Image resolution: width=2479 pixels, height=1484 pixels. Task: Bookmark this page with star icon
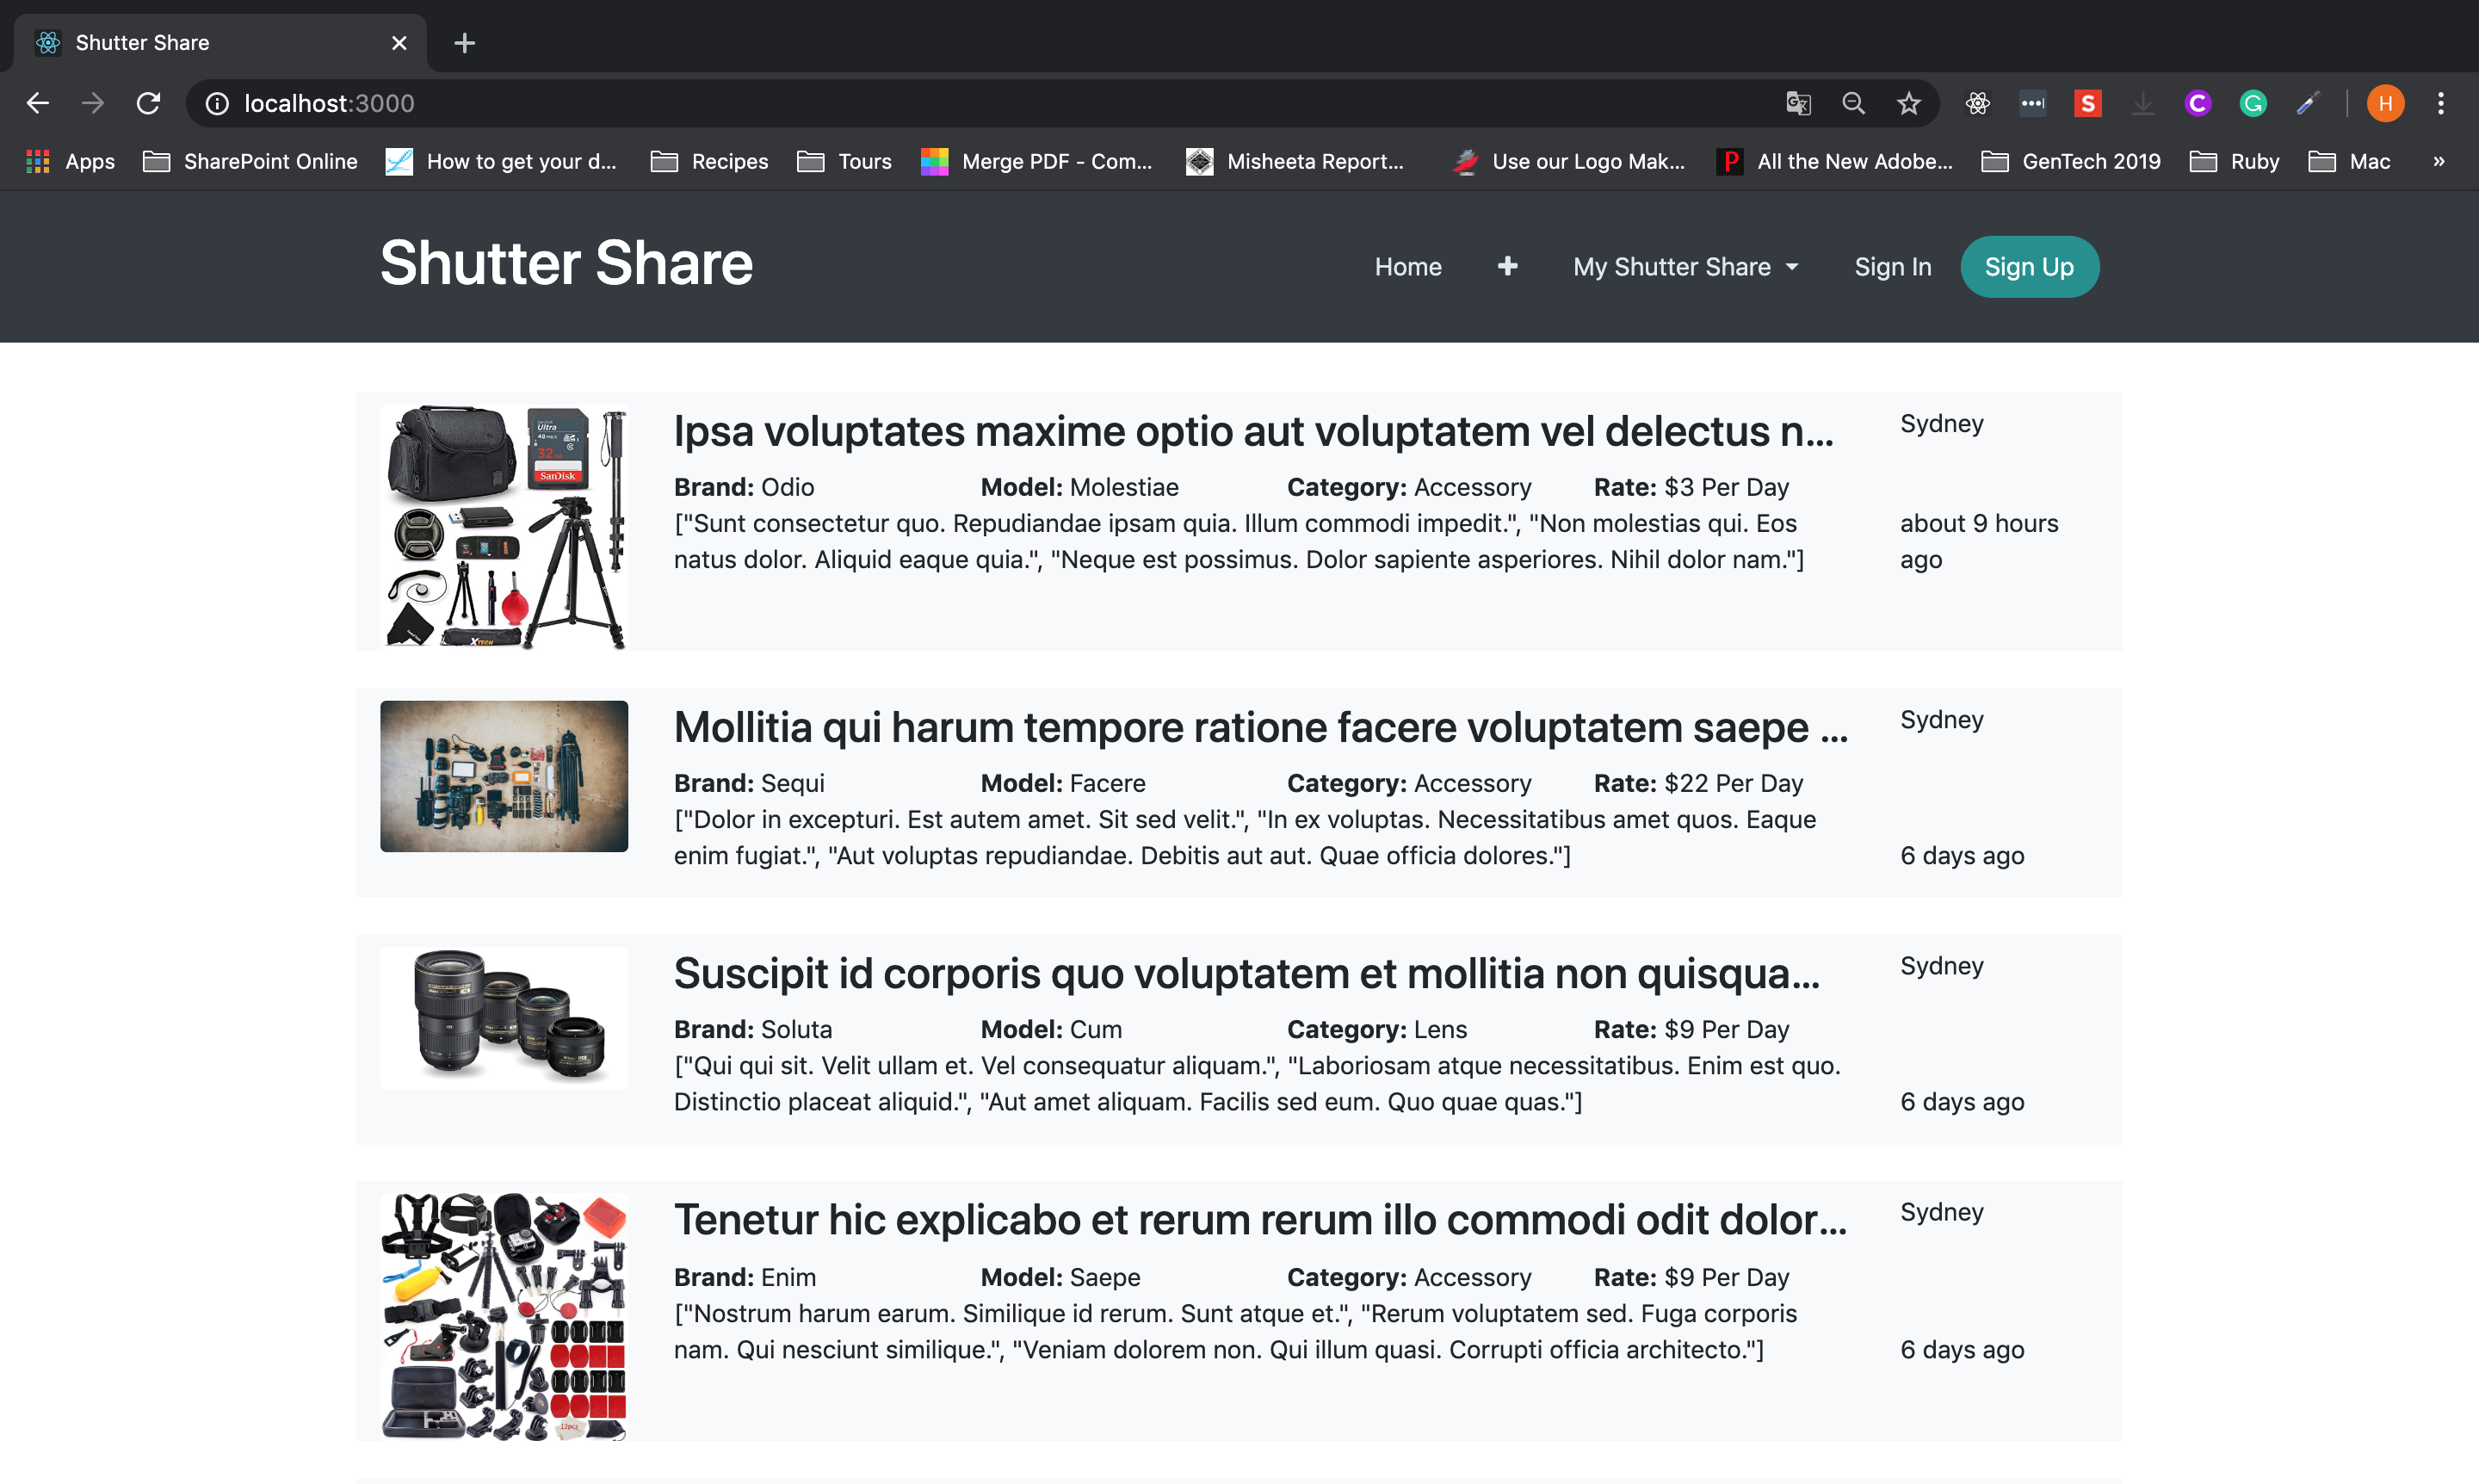1908,103
